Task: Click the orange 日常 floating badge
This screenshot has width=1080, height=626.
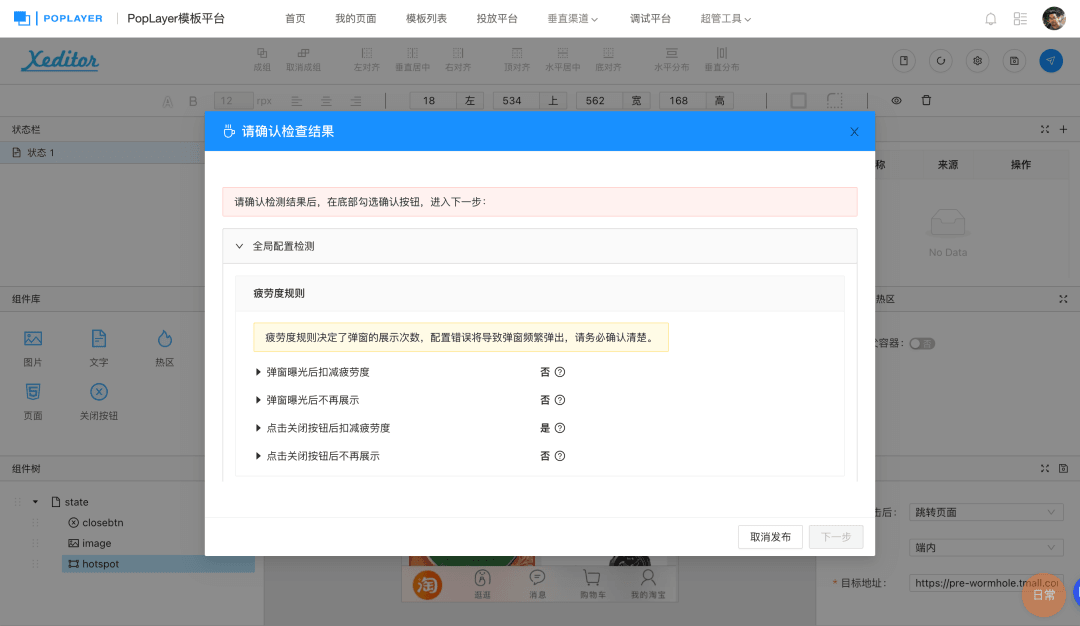Action: (1043, 595)
